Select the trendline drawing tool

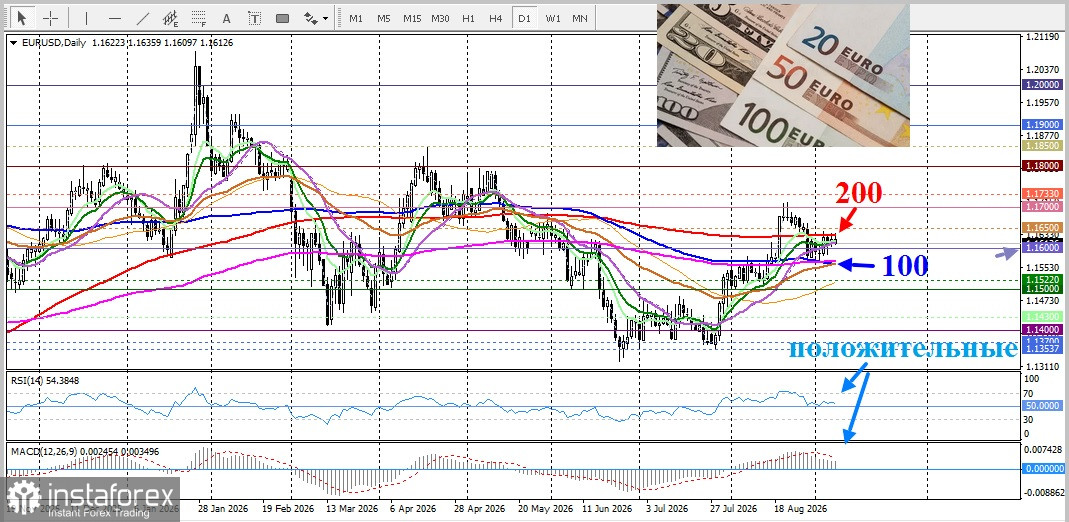click(x=142, y=18)
